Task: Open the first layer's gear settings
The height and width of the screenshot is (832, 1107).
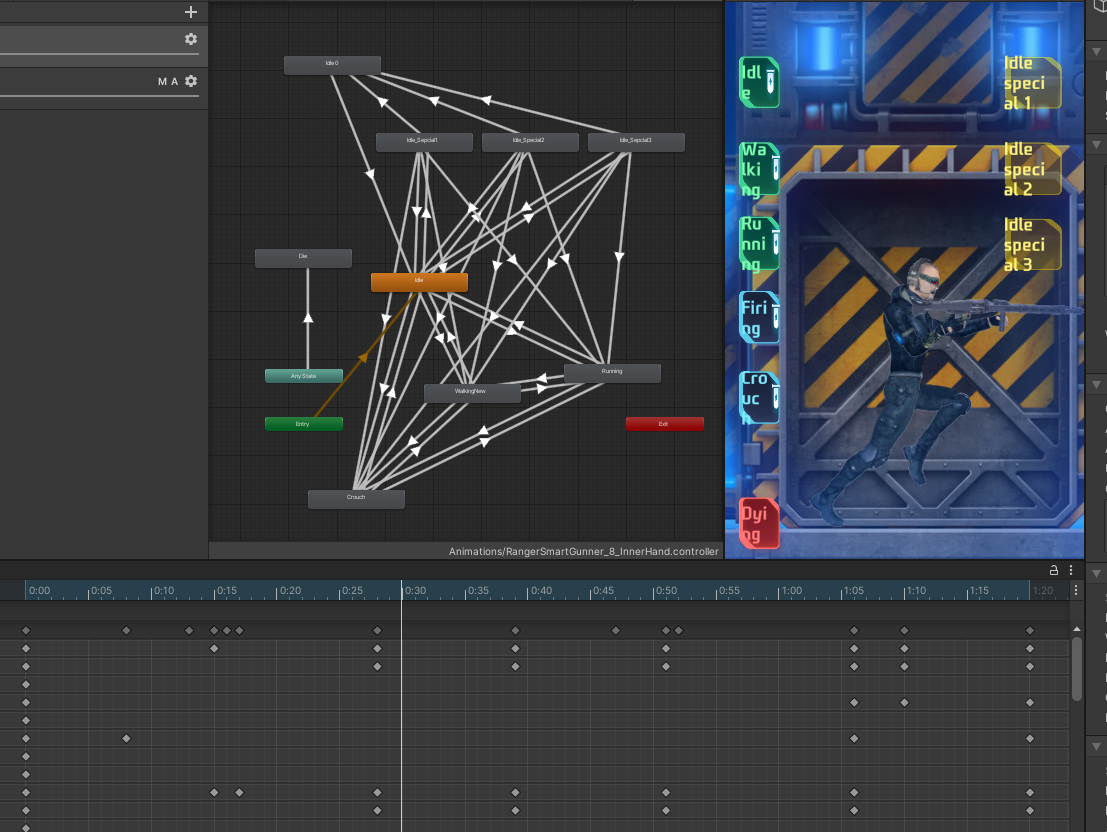Action: tap(190, 39)
